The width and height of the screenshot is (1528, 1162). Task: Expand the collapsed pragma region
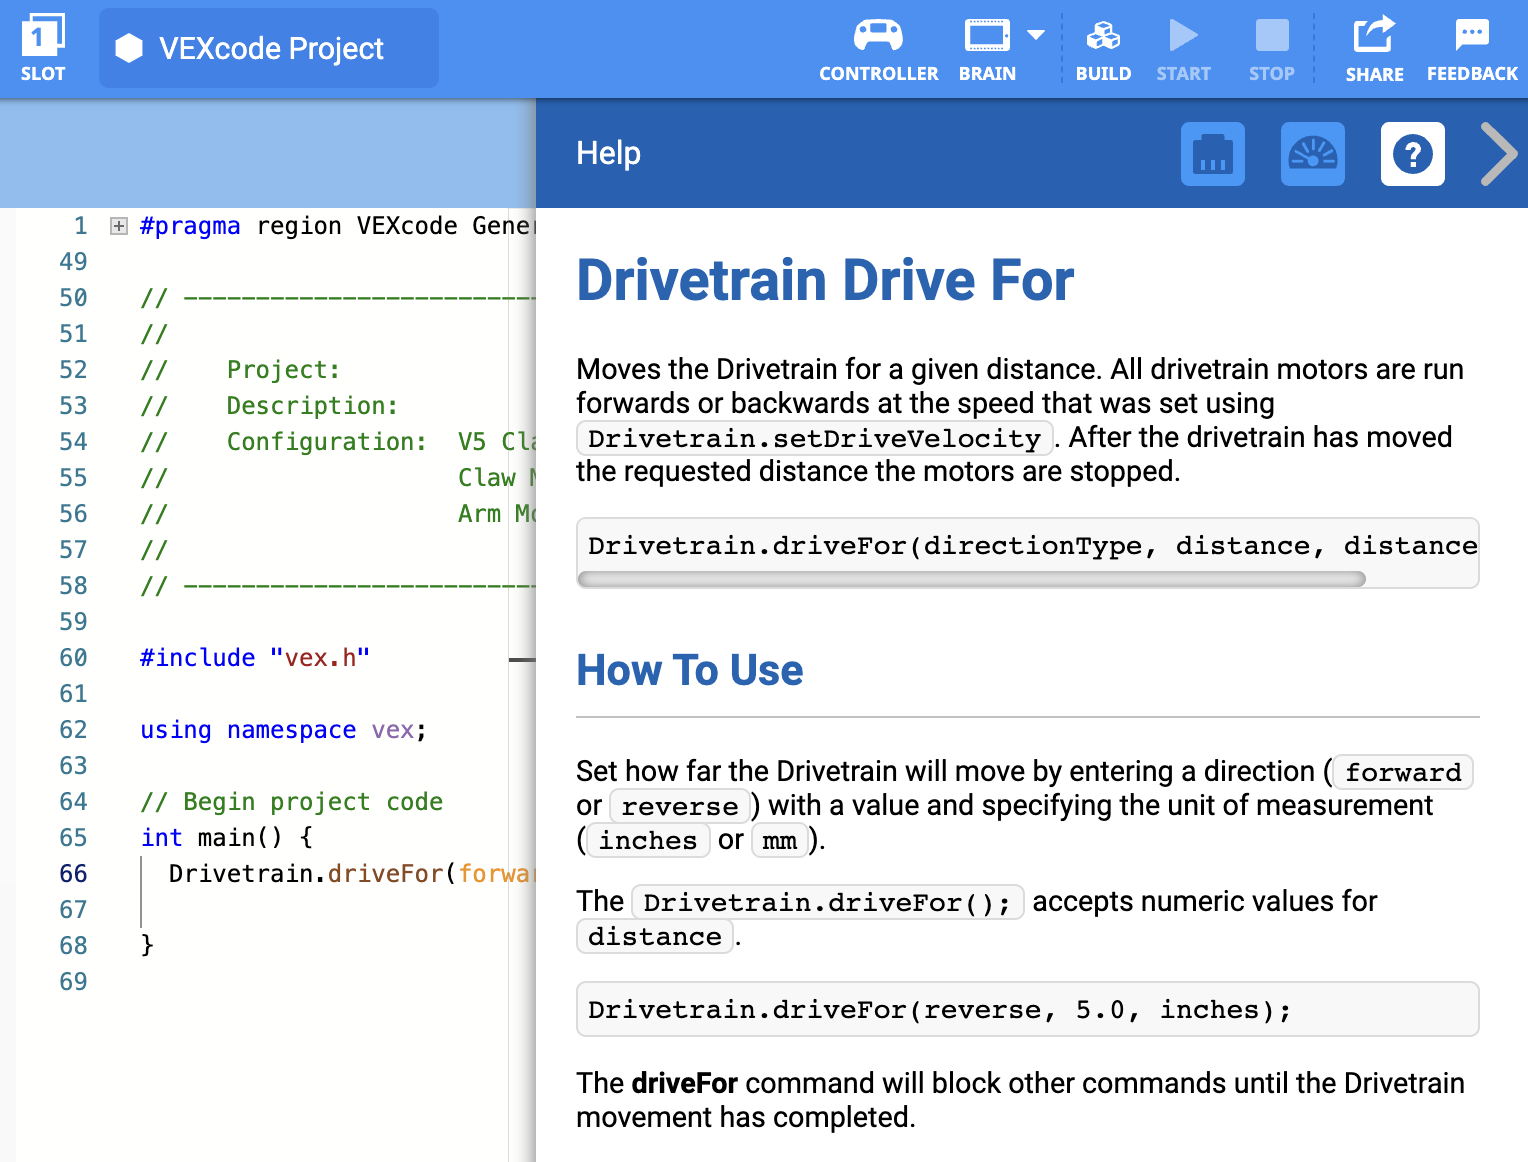pos(119,226)
